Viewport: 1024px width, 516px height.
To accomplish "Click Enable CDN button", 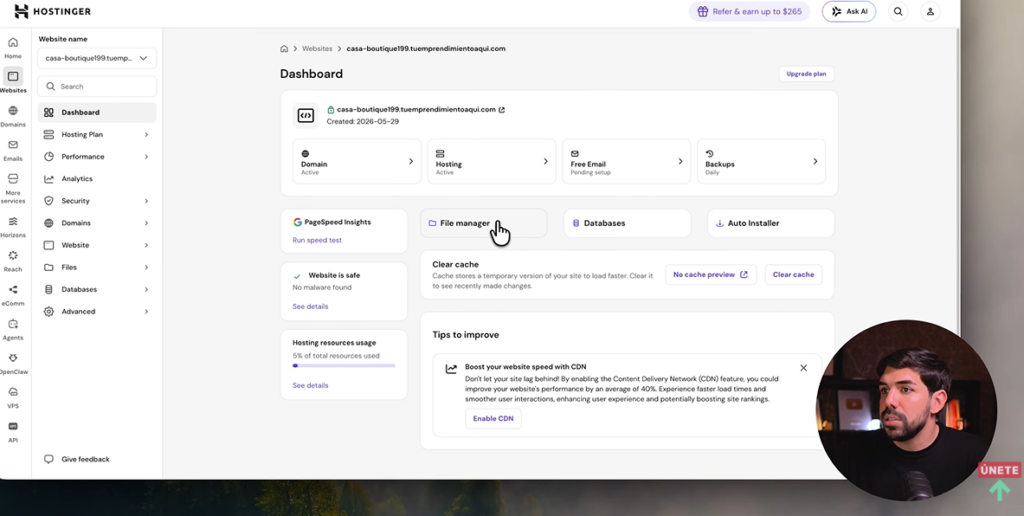I will (493, 419).
